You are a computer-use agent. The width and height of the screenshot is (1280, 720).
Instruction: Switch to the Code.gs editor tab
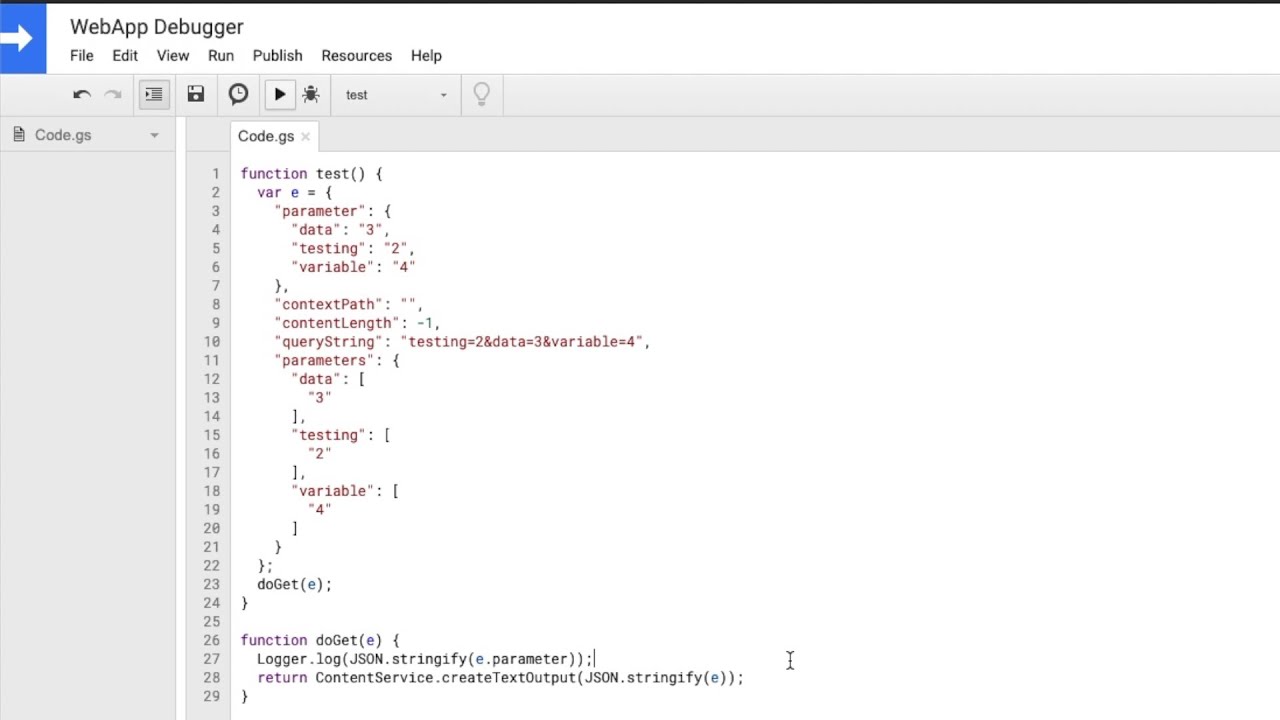266,136
